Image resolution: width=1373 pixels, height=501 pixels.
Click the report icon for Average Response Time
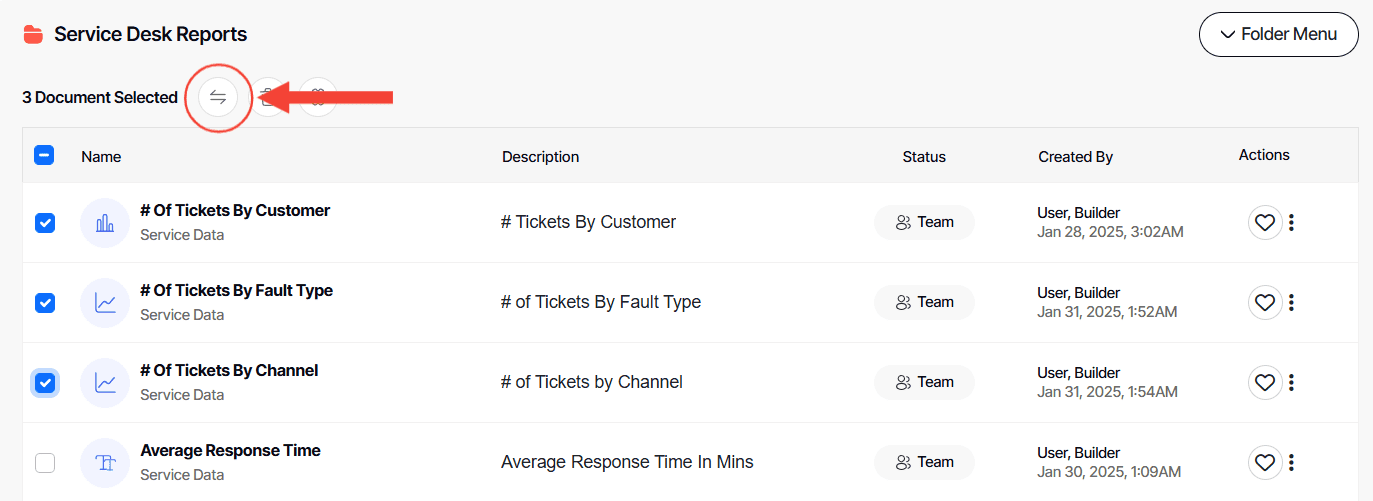coord(105,463)
